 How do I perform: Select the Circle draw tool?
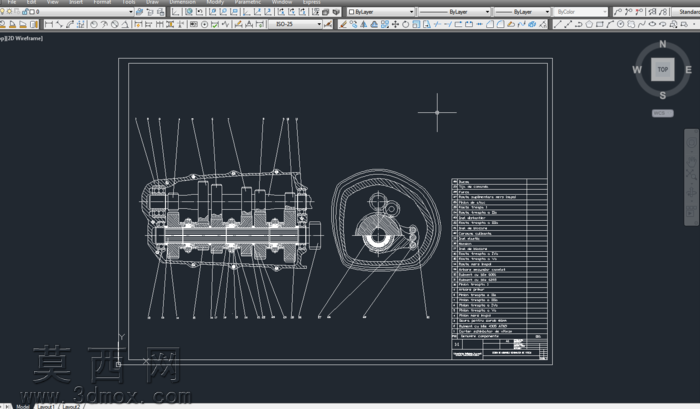pos(621,24)
